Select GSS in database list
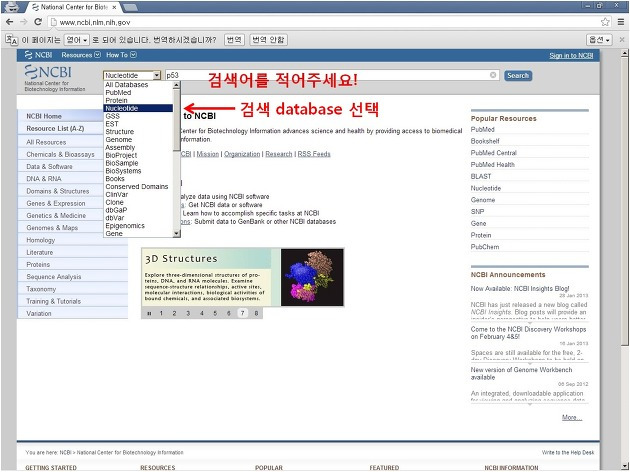The width and height of the screenshot is (630, 472). (138, 116)
